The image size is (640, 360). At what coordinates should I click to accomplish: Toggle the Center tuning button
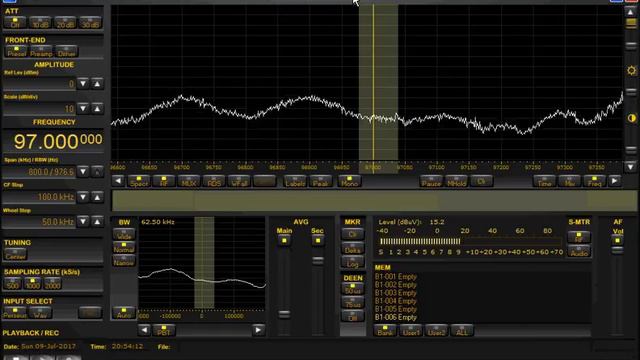[x=16, y=254]
